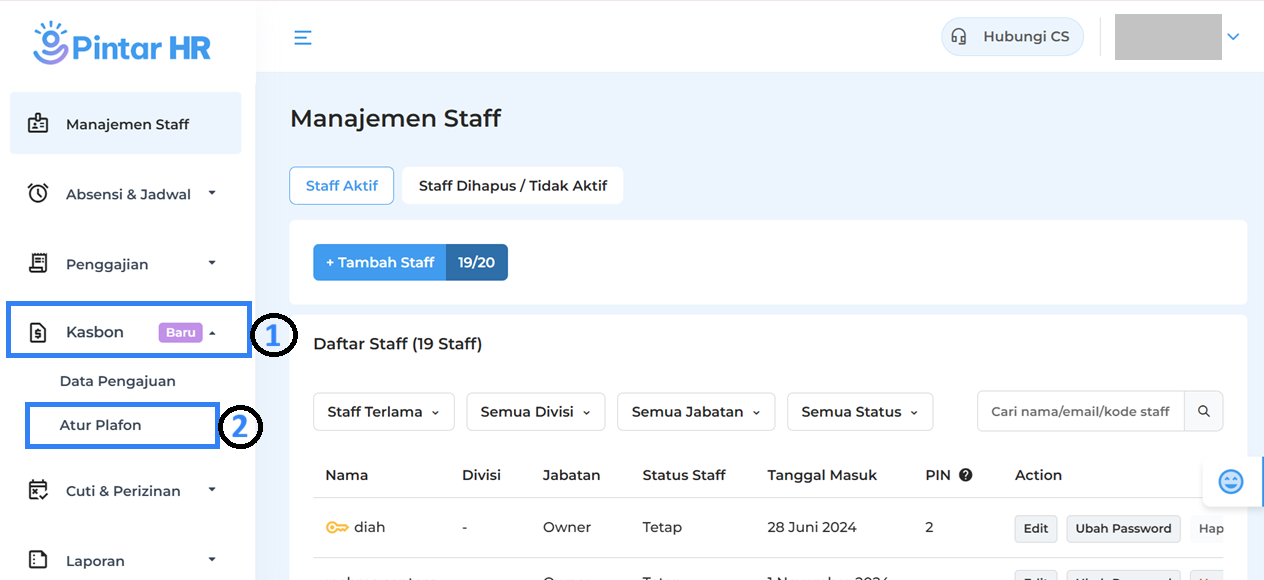
Task: Select Atur Plafon in sidebar
Action: (101, 425)
